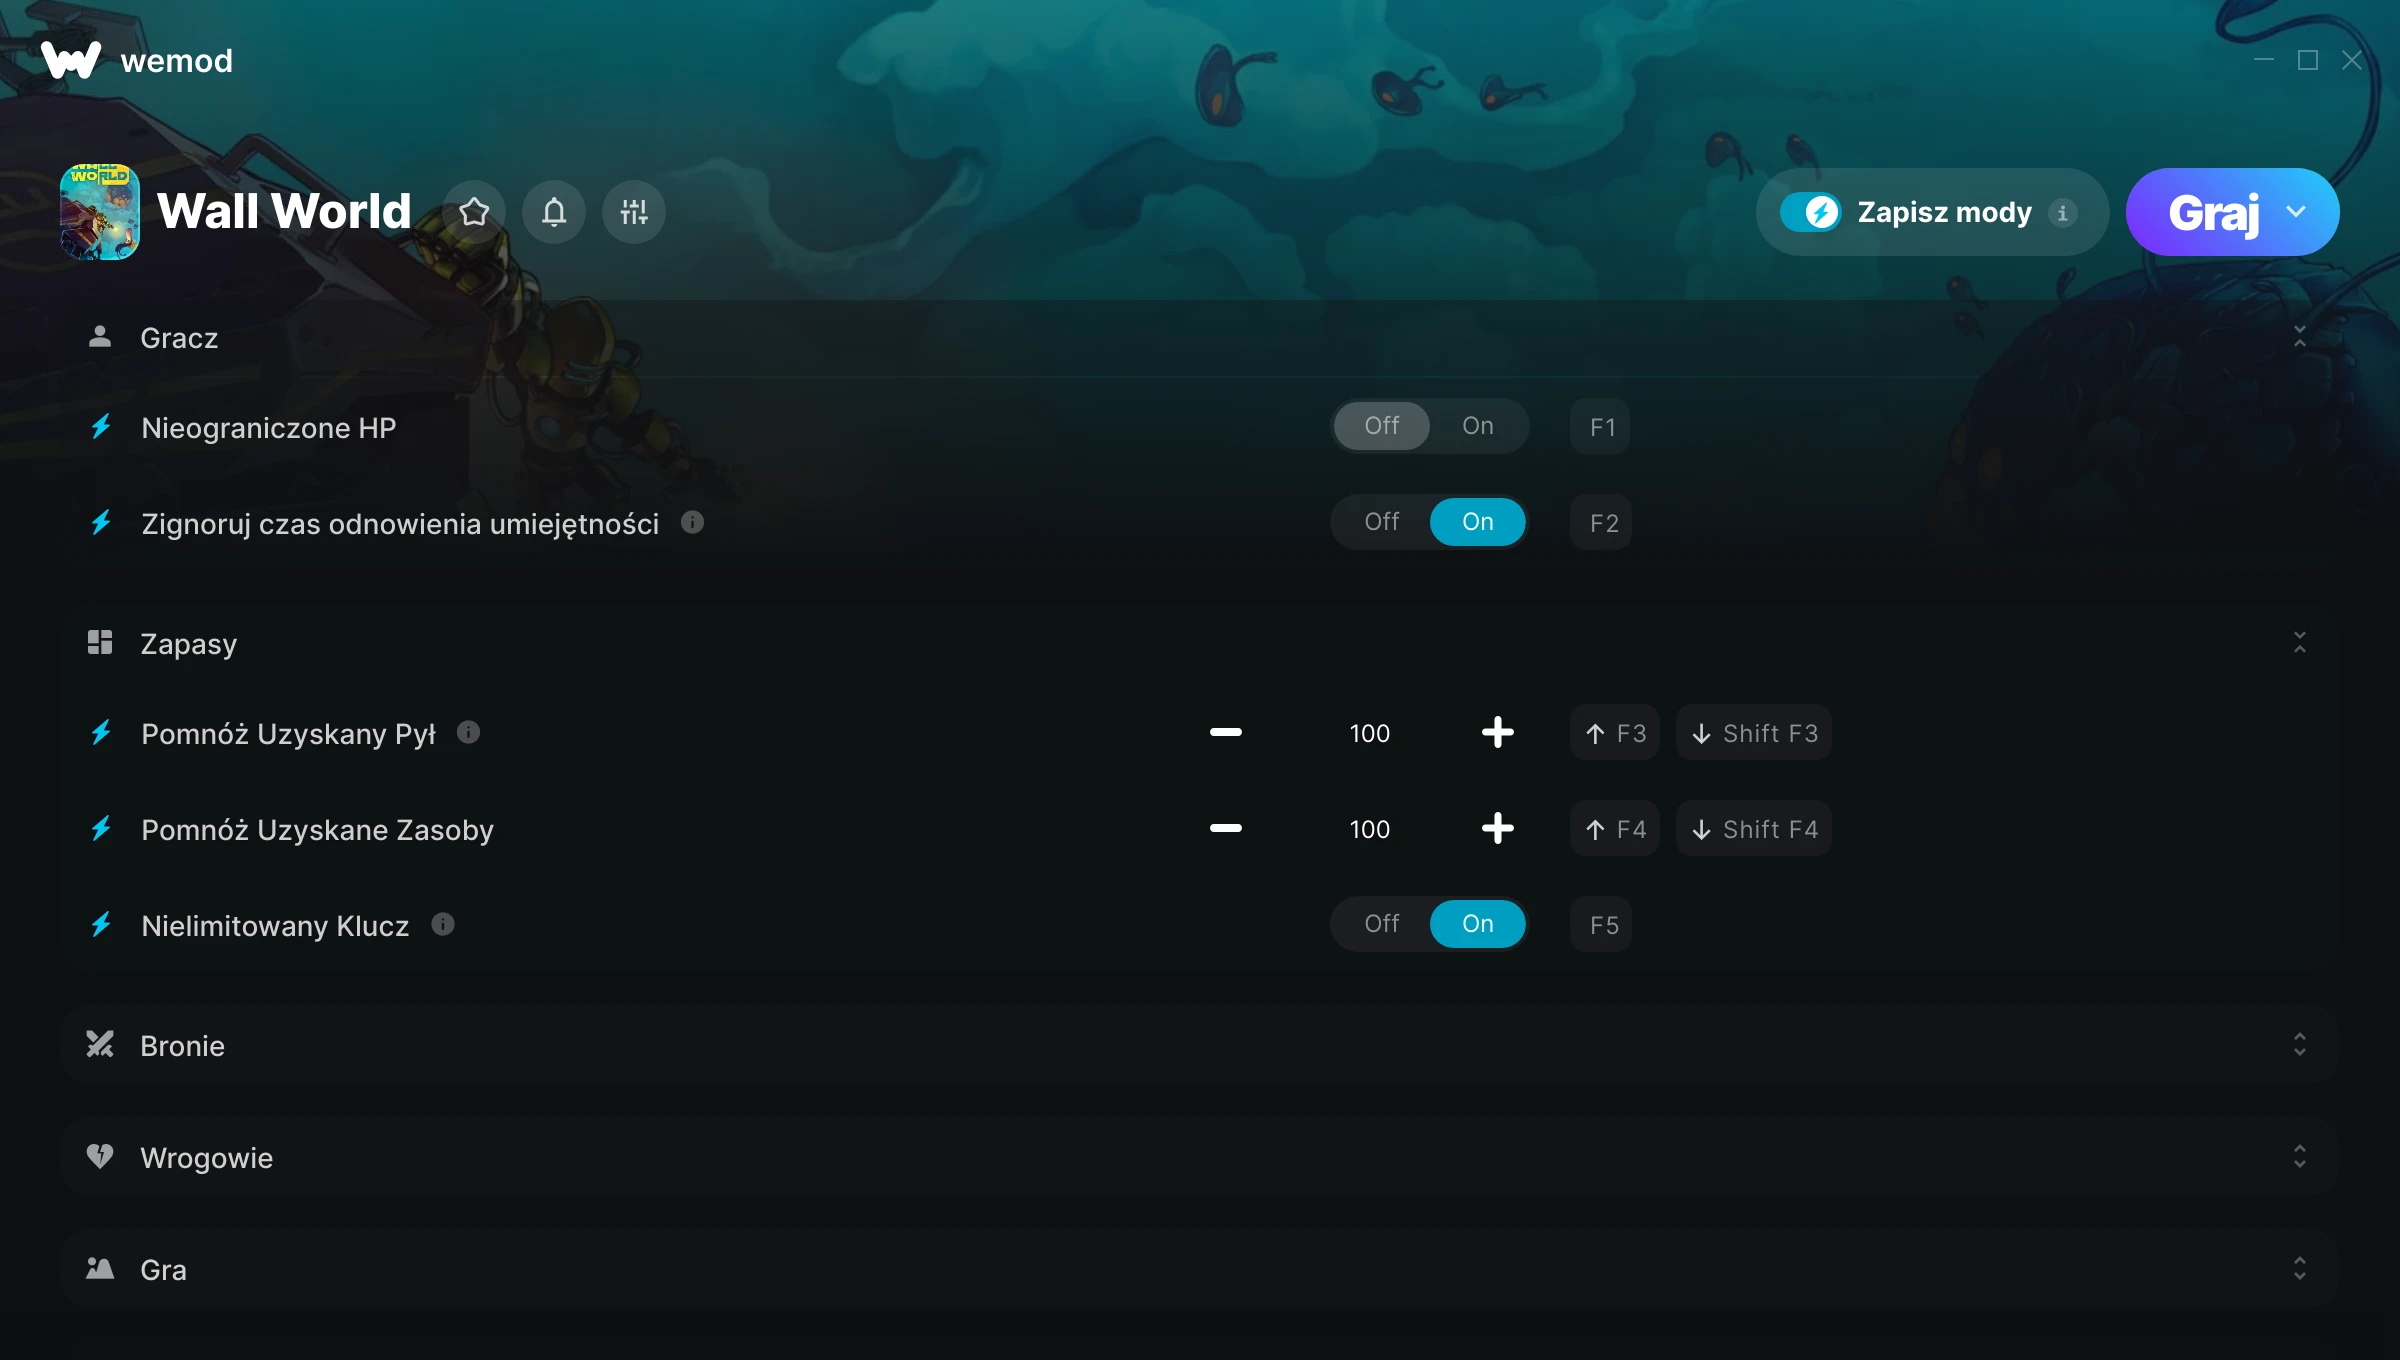Image resolution: width=2400 pixels, height=1360 pixels.
Task: Open the mod settings sliders icon
Action: click(x=634, y=212)
